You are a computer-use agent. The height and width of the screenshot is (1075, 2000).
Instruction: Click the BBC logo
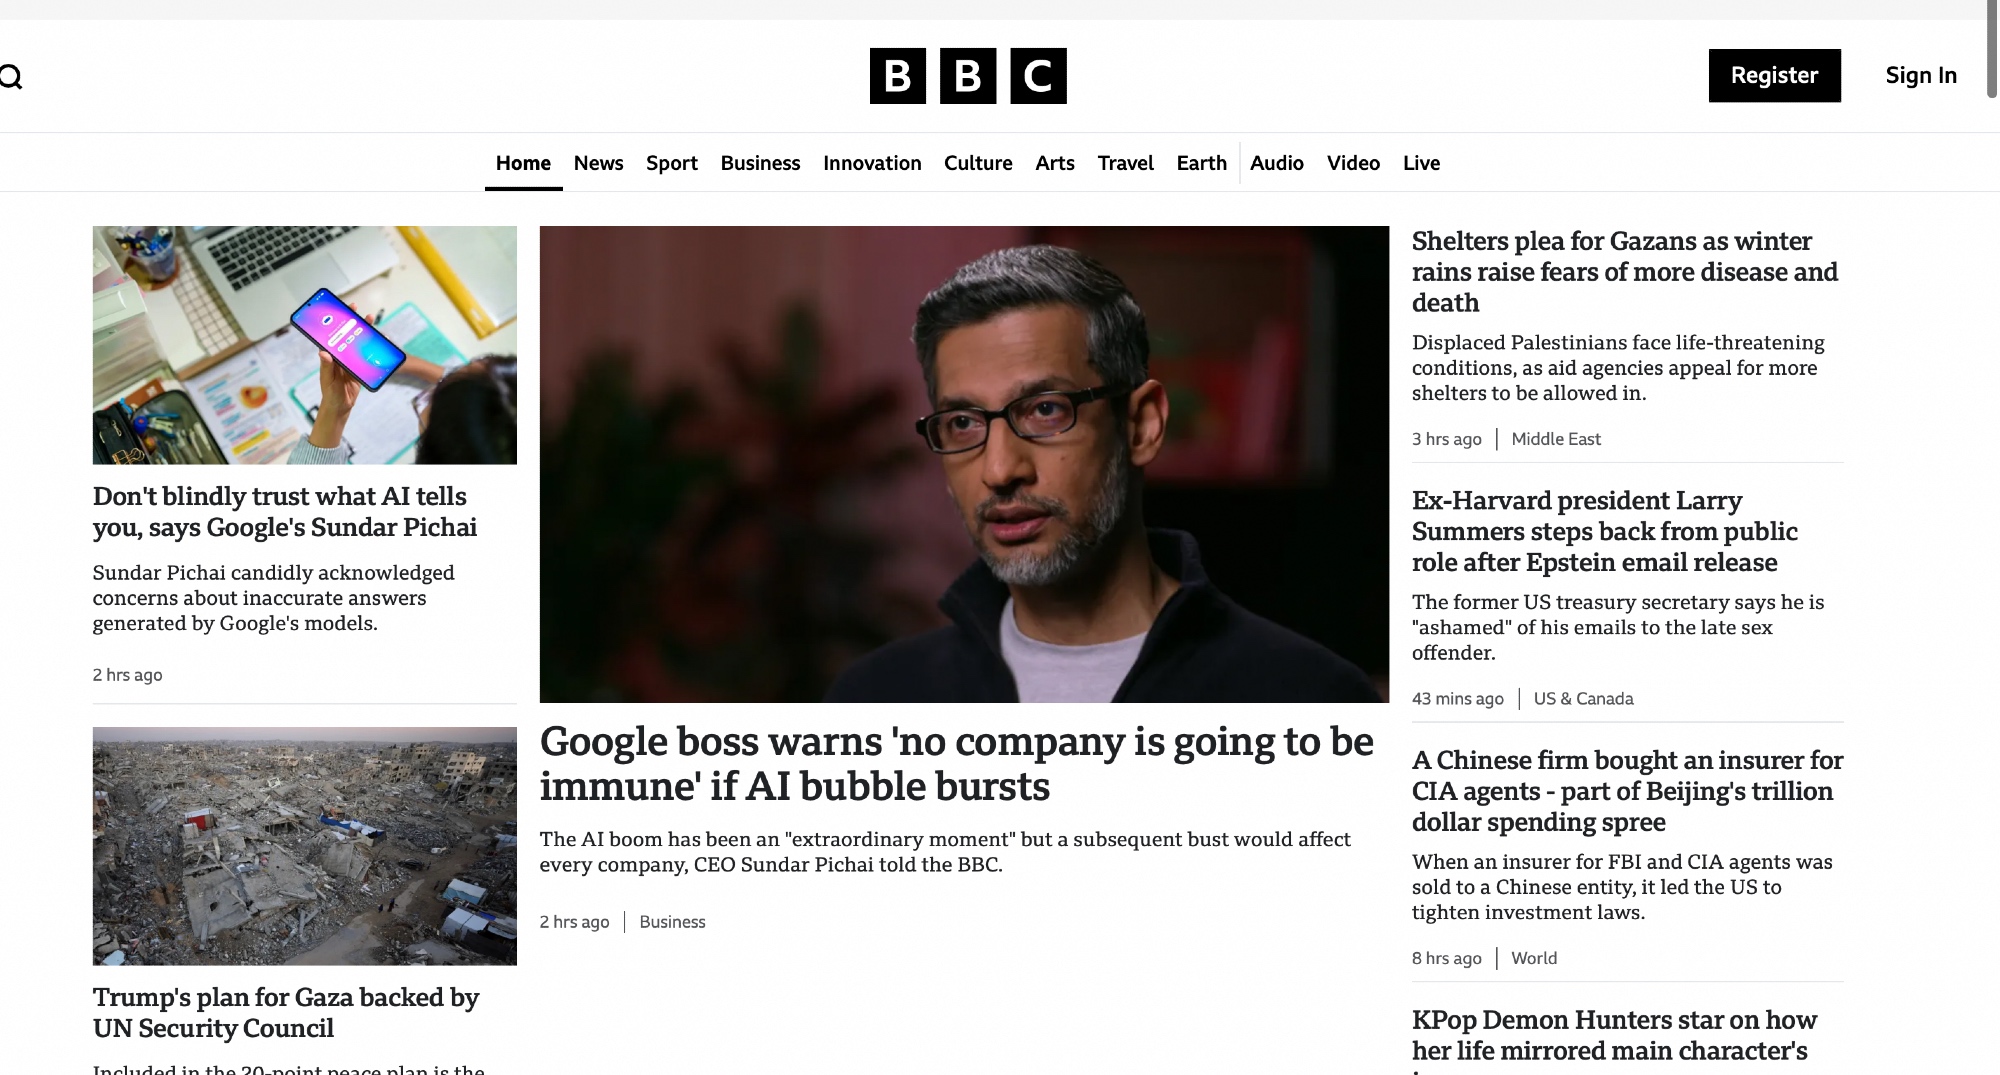(x=967, y=76)
